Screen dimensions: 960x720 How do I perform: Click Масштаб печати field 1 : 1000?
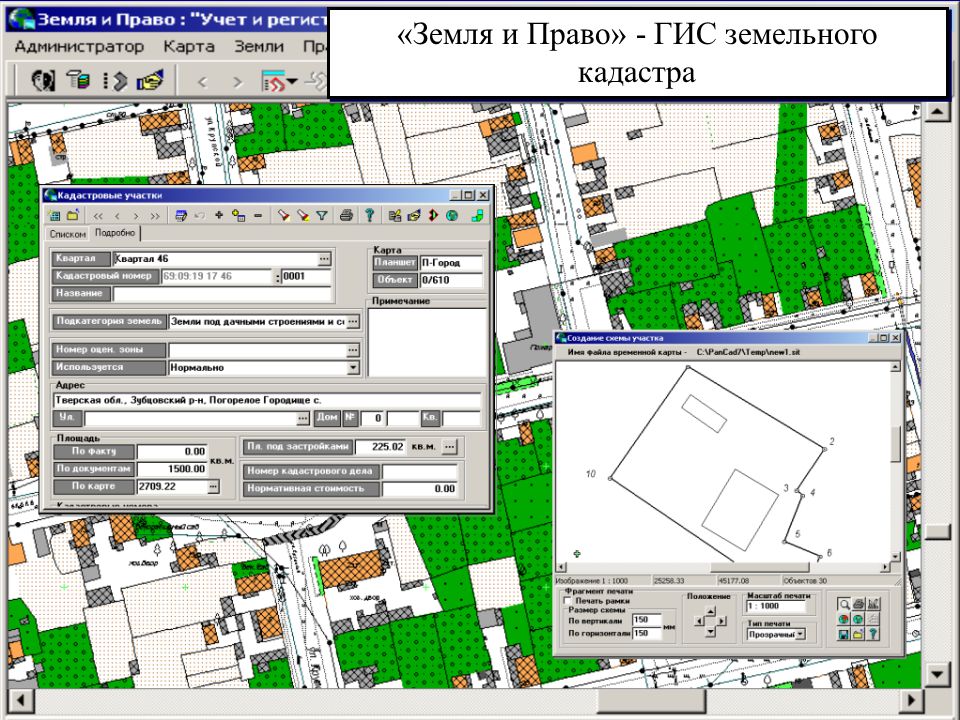(776, 606)
